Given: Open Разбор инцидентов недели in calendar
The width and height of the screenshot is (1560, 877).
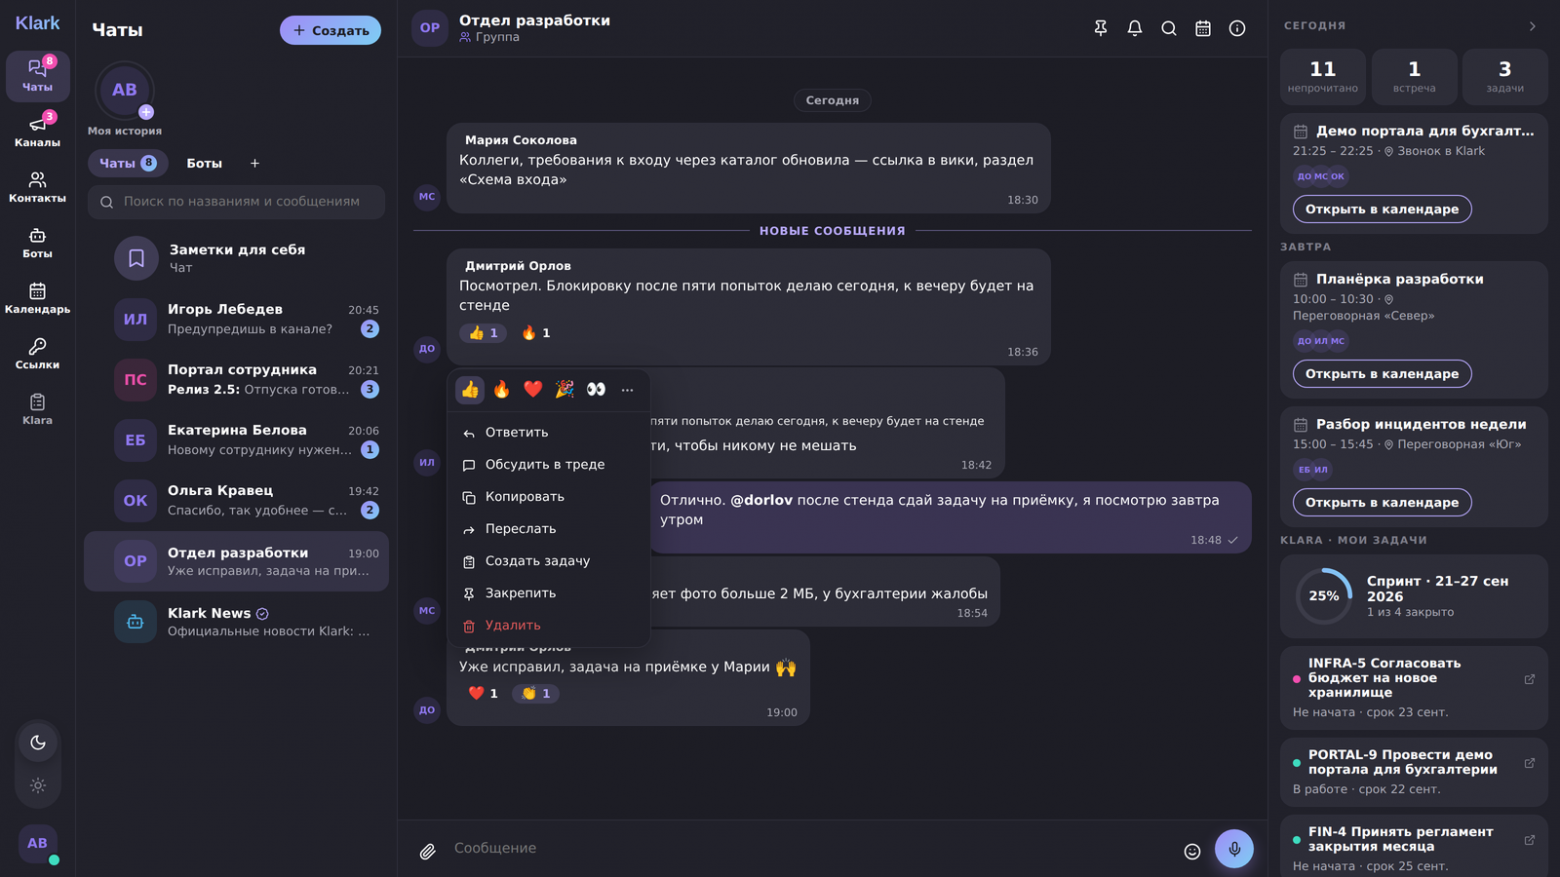Looking at the screenshot, I should [1382, 502].
